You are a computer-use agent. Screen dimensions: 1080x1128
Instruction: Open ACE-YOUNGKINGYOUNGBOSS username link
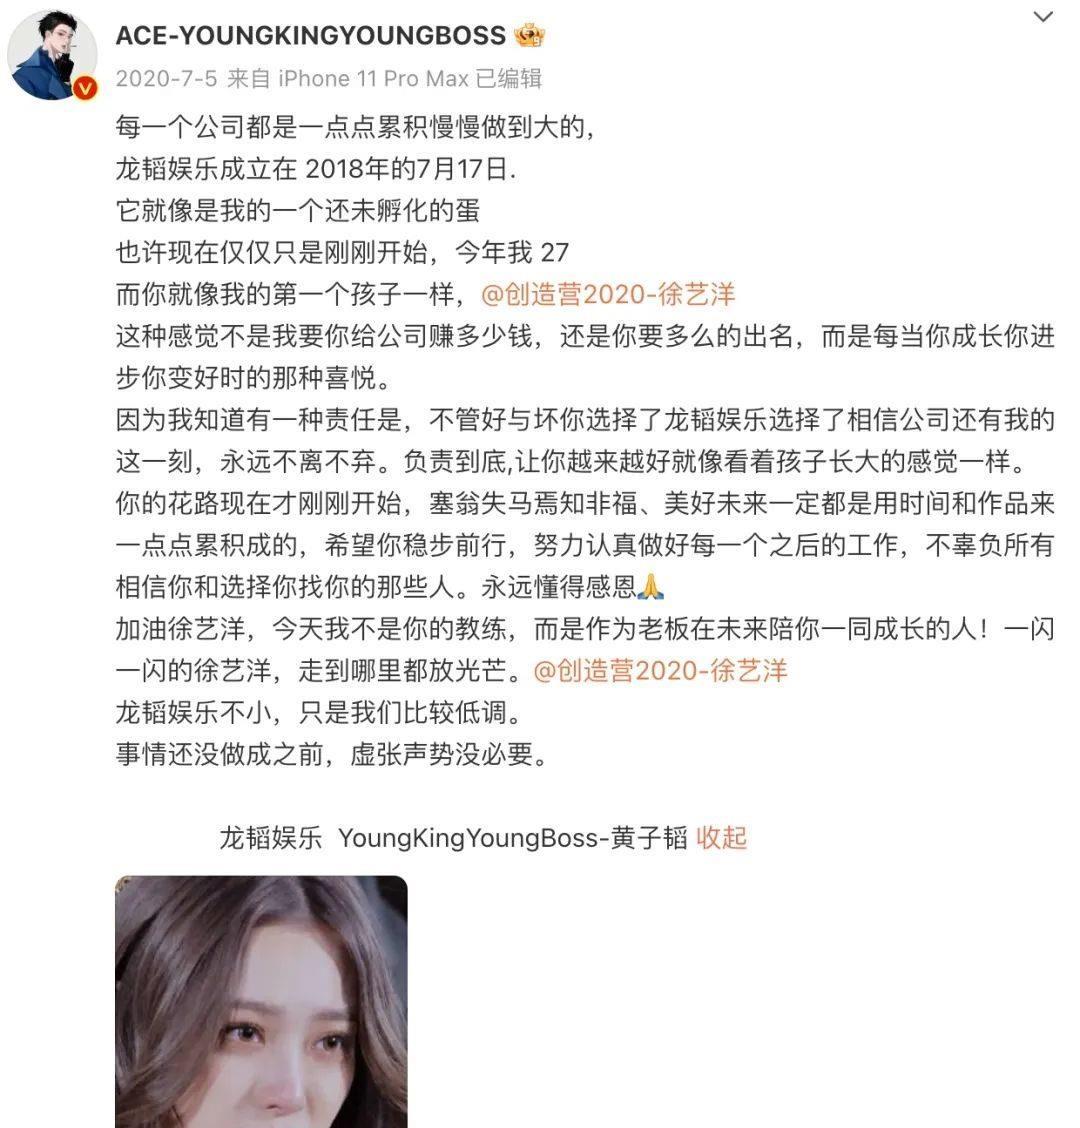311,35
